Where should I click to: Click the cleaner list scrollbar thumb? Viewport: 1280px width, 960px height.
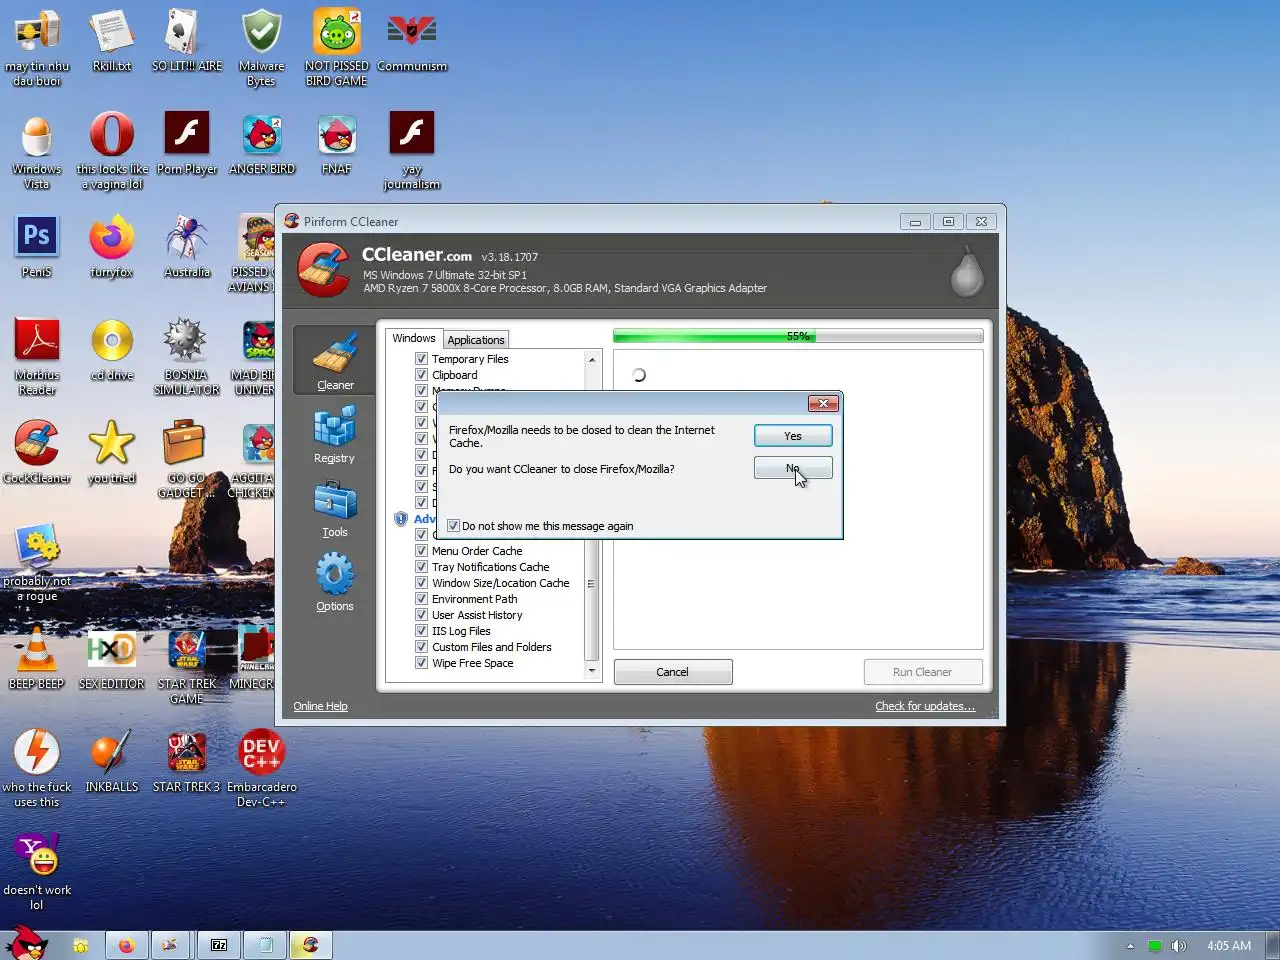[x=591, y=582]
